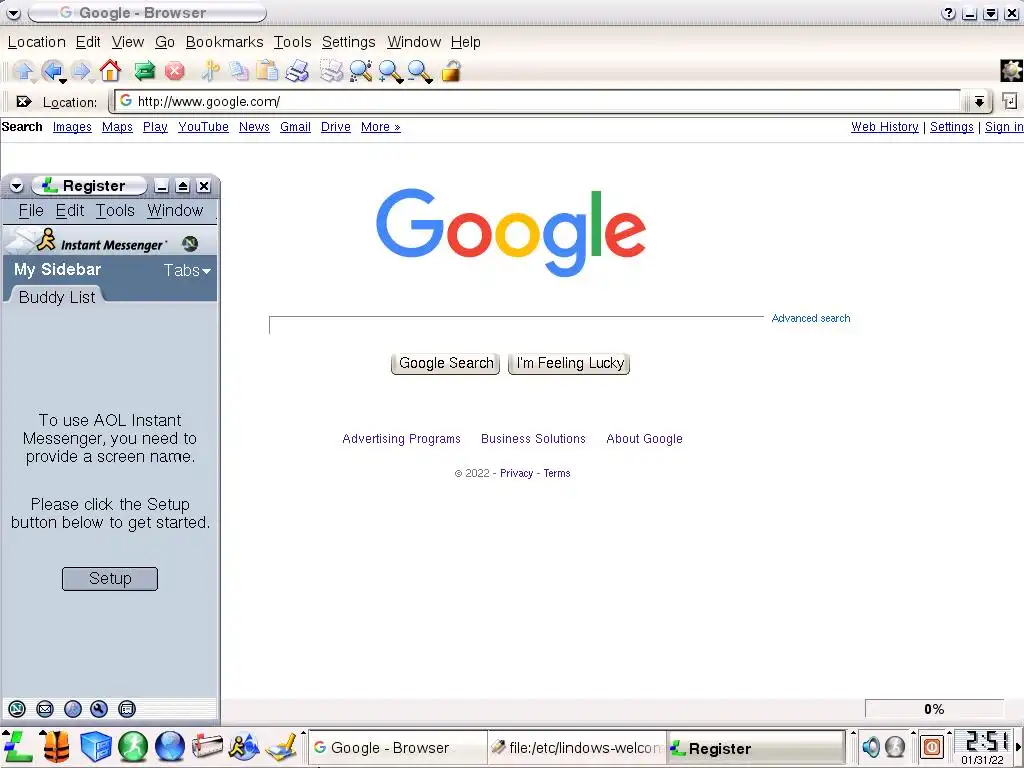Open Mail envelope icon in the Register window
This screenshot has height=768, width=1024.
[44, 709]
